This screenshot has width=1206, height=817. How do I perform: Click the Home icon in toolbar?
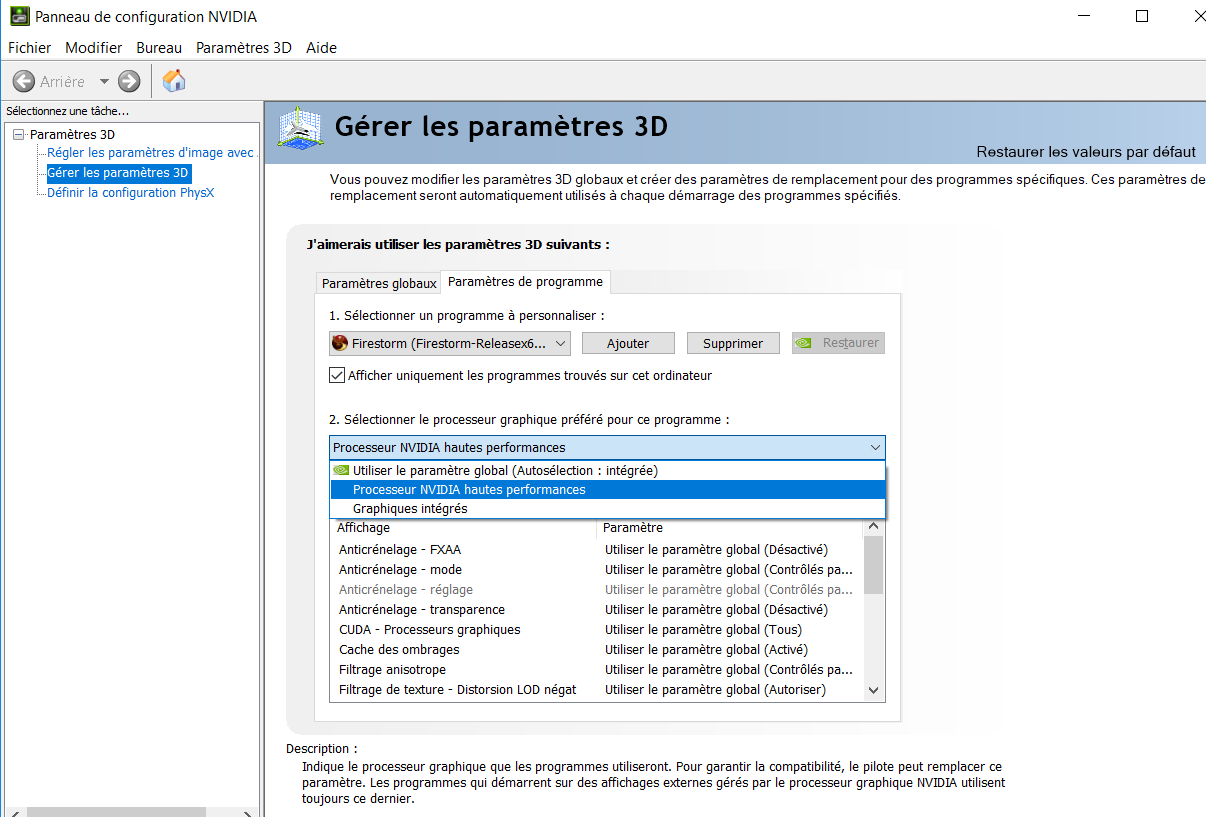(174, 81)
